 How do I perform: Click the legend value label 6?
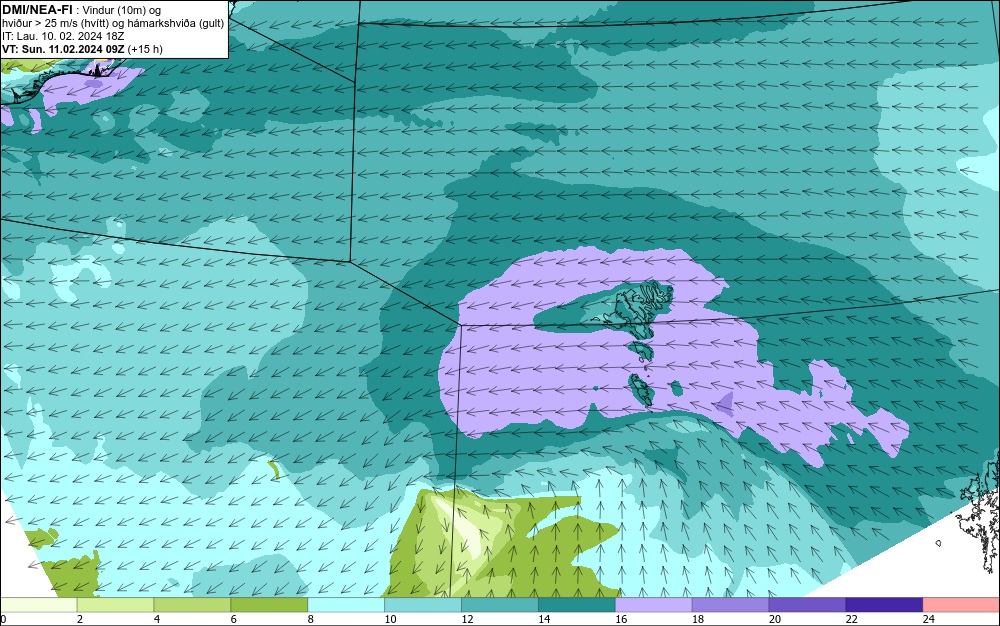point(234,619)
